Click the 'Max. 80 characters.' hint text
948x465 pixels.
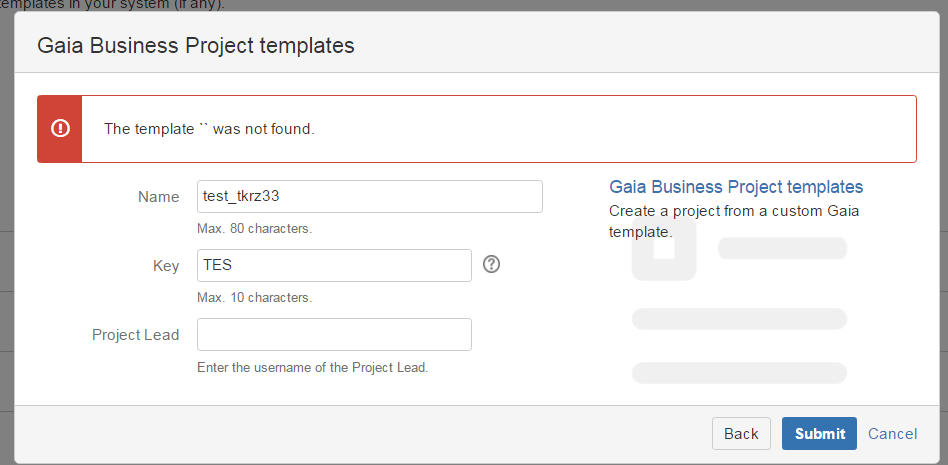[x=255, y=229]
